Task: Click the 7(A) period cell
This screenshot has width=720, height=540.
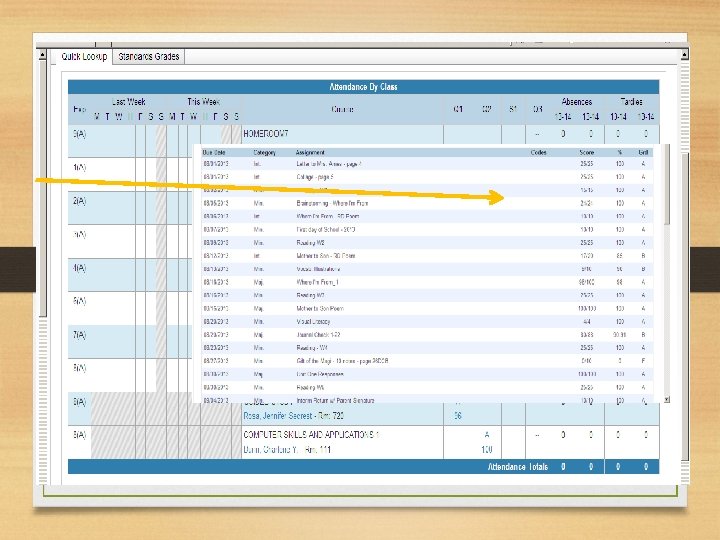Action: point(79,335)
